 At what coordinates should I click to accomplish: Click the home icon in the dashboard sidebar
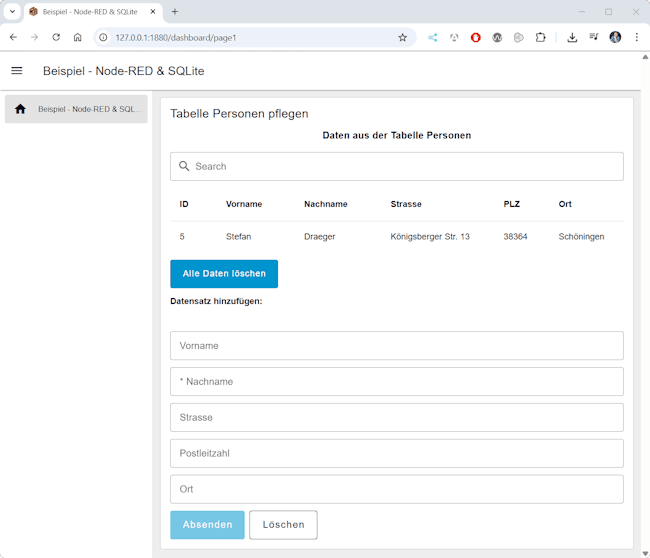[x=20, y=109]
